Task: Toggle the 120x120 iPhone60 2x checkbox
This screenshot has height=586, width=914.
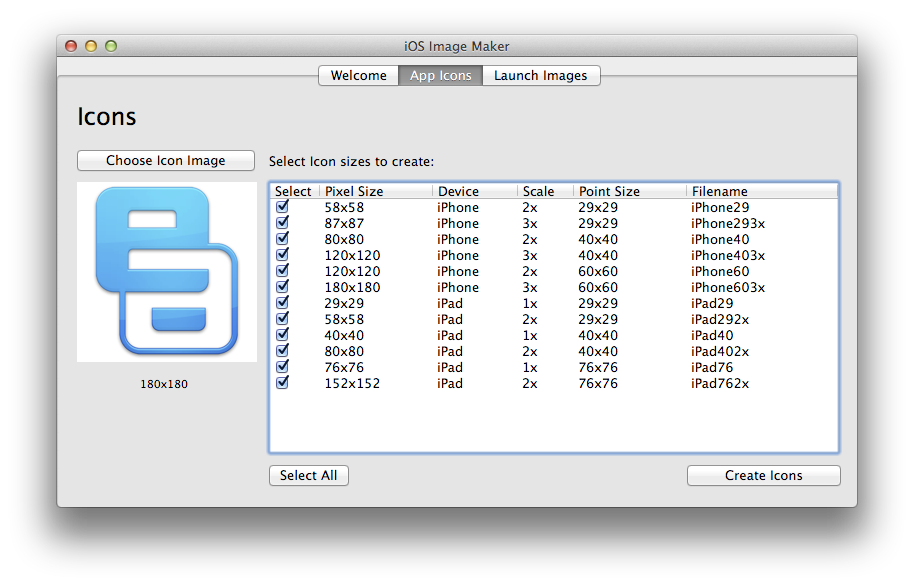Action: coord(282,271)
